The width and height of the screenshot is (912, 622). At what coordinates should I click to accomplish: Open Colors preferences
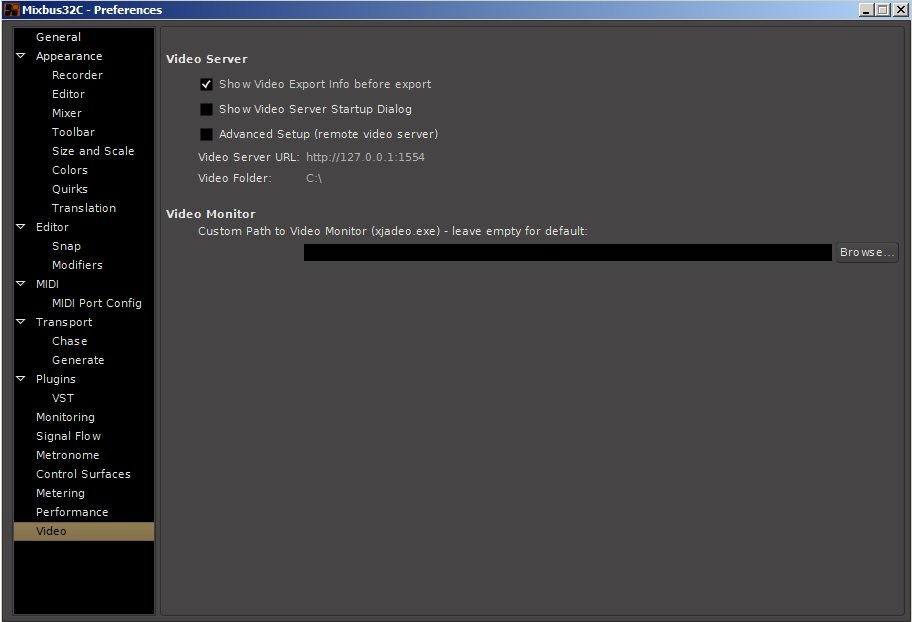click(69, 170)
